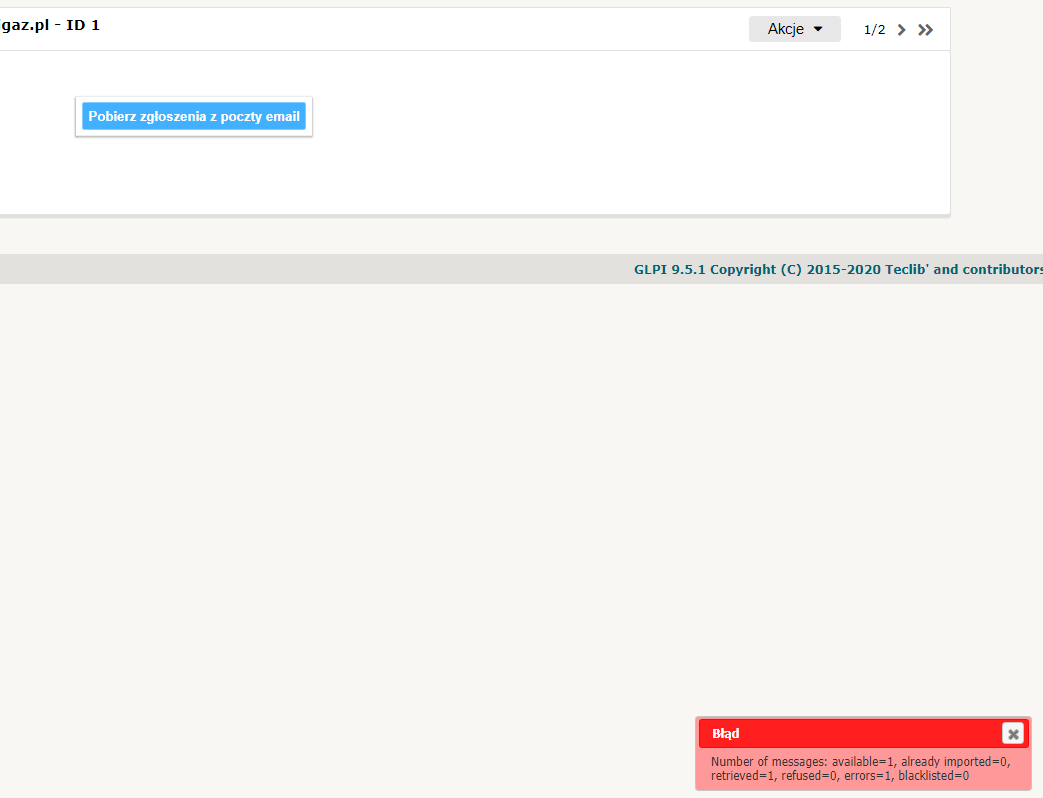The width and height of the screenshot is (1043, 798).
Task: Select the single right chevron pager arrow
Action: 901,29
